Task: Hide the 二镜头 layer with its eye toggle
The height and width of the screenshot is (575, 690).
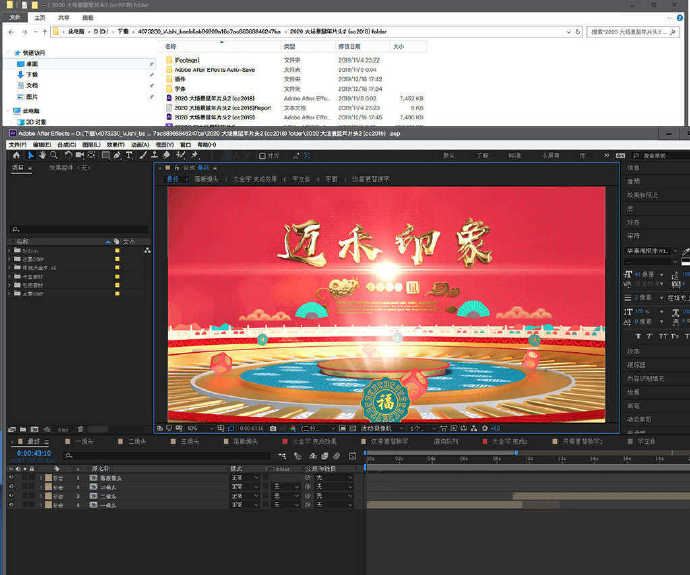Action: tap(12, 496)
